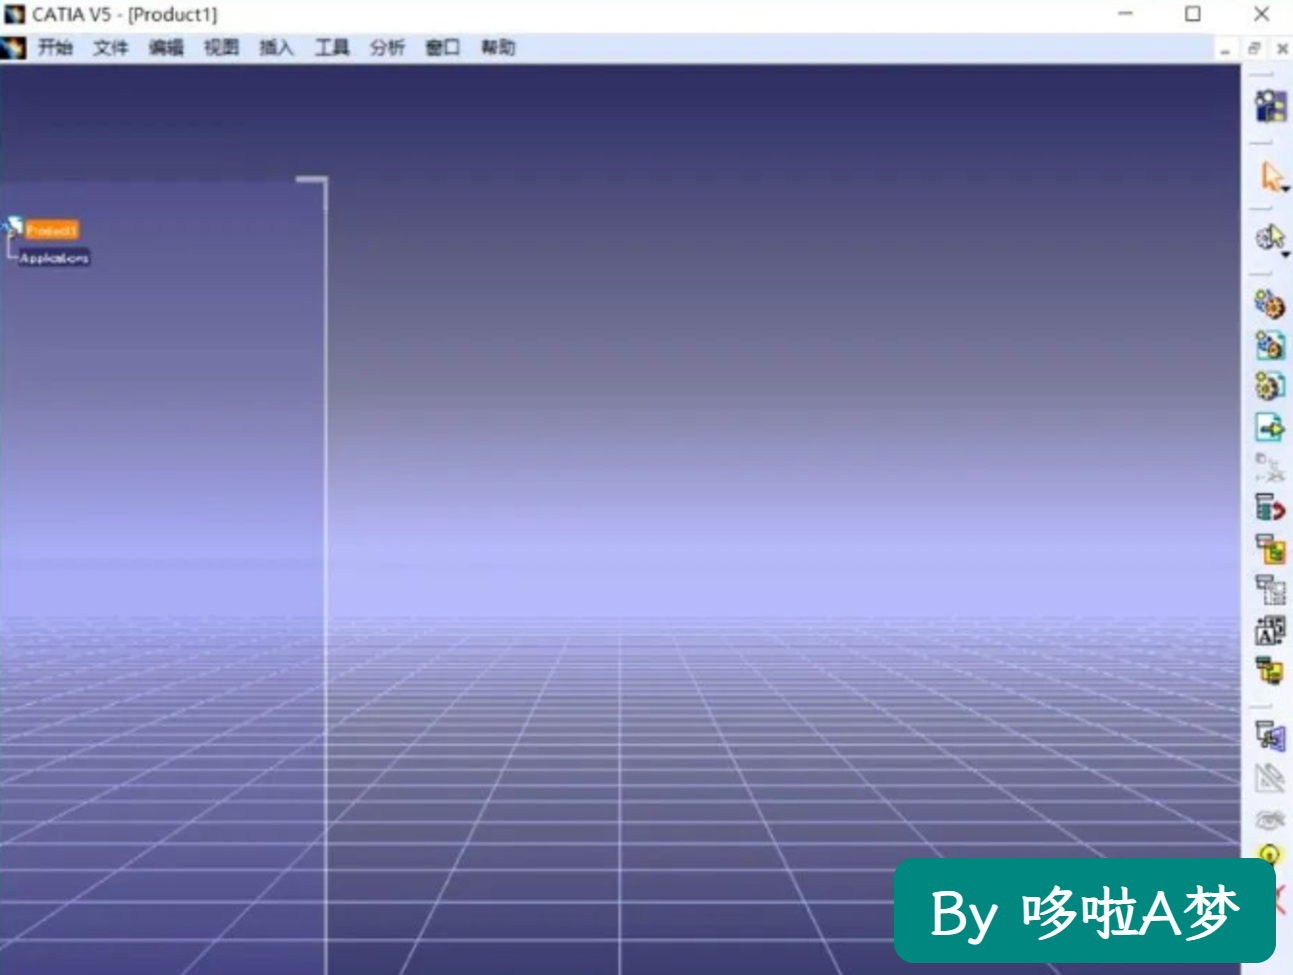Image resolution: width=1293 pixels, height=975 pixels.
Task: Open the 开始 menu
Action: tap(55, 47)
